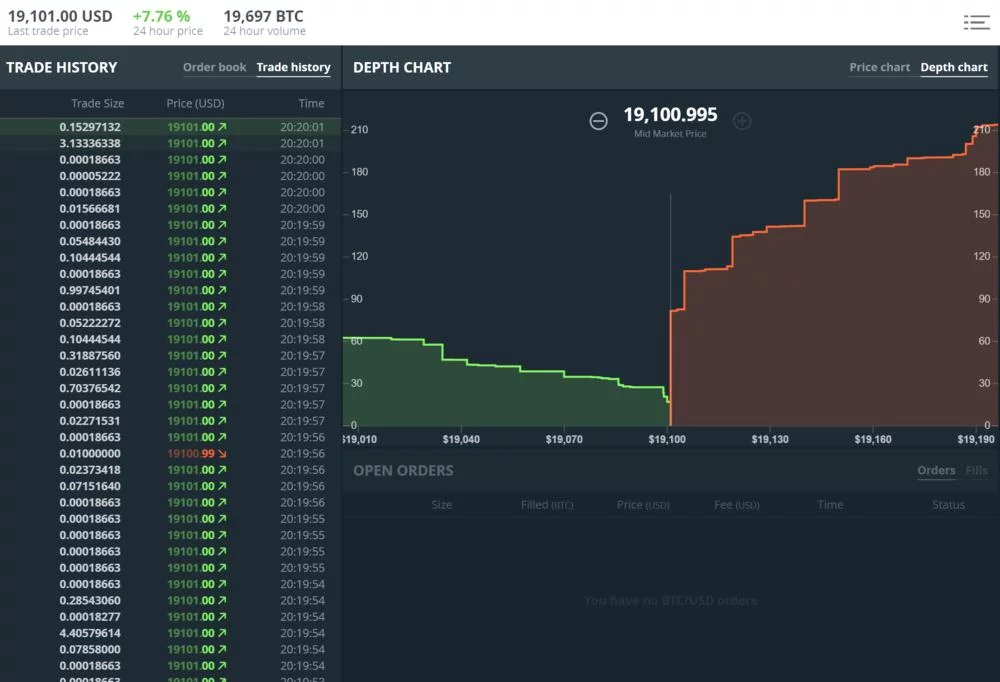Screen dimensions: 1000x682
Task: Select trade size 0.05484430 row
Action: pos(170,241)
